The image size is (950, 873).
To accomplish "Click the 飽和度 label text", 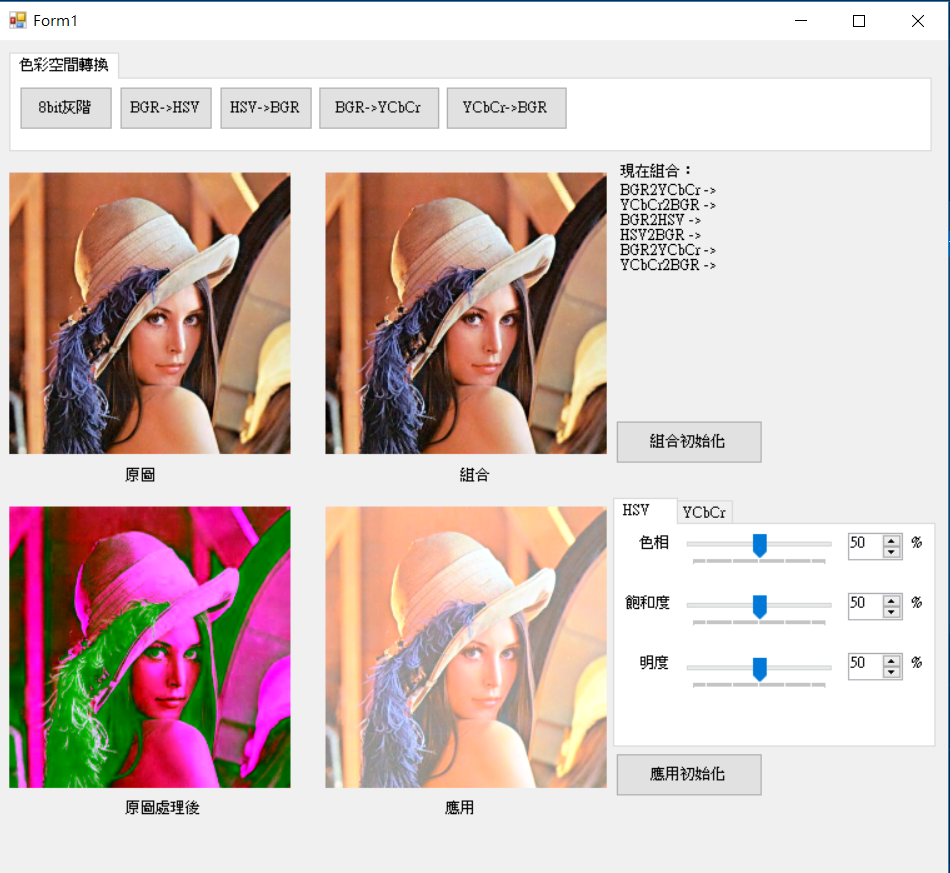I will pyautogui.click(x=648, y=602).
